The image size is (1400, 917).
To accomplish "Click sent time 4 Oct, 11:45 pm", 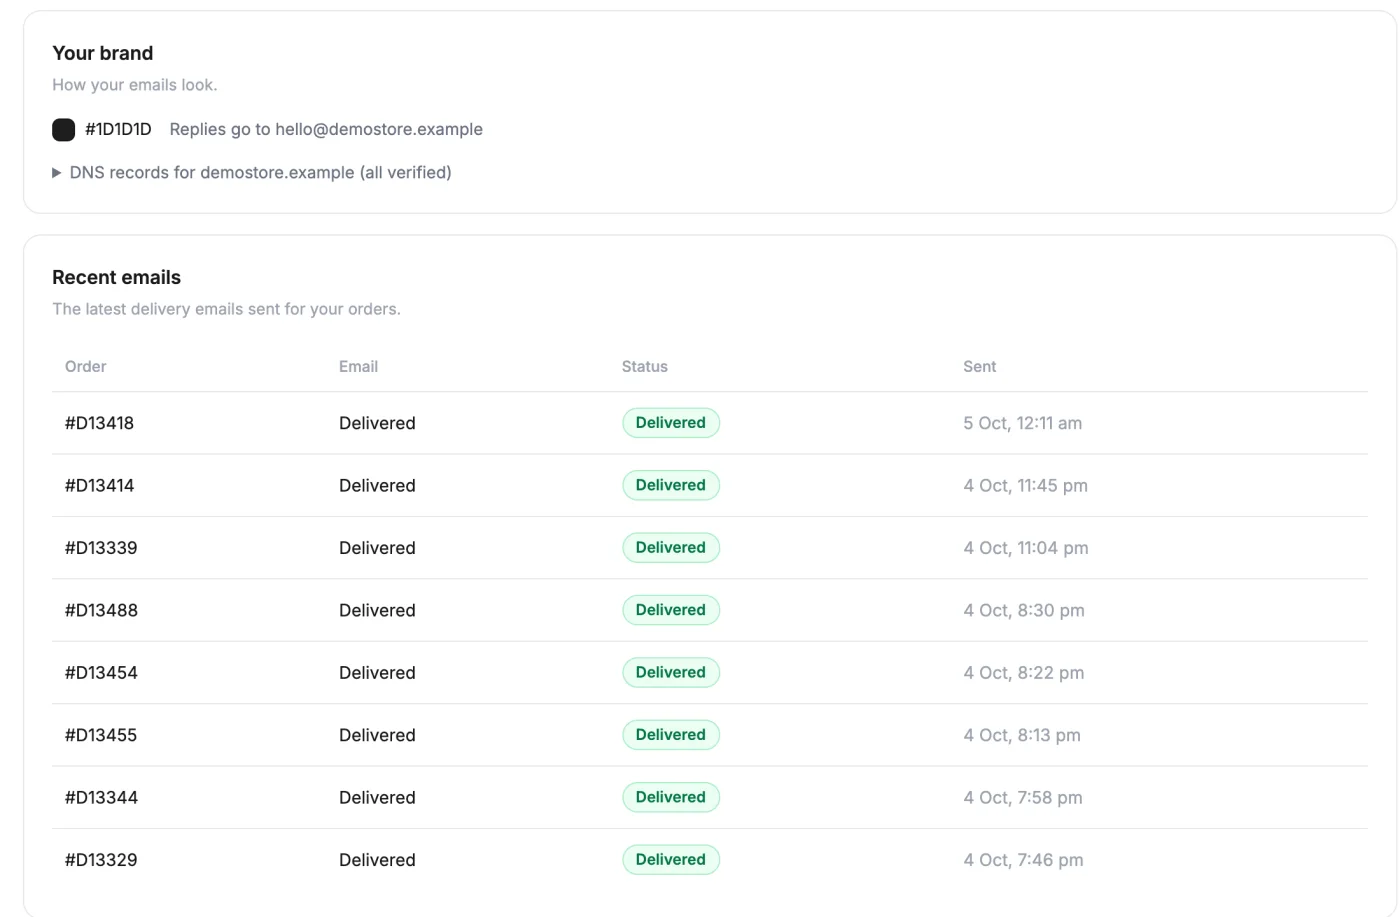I will [x=1025, y=485].
